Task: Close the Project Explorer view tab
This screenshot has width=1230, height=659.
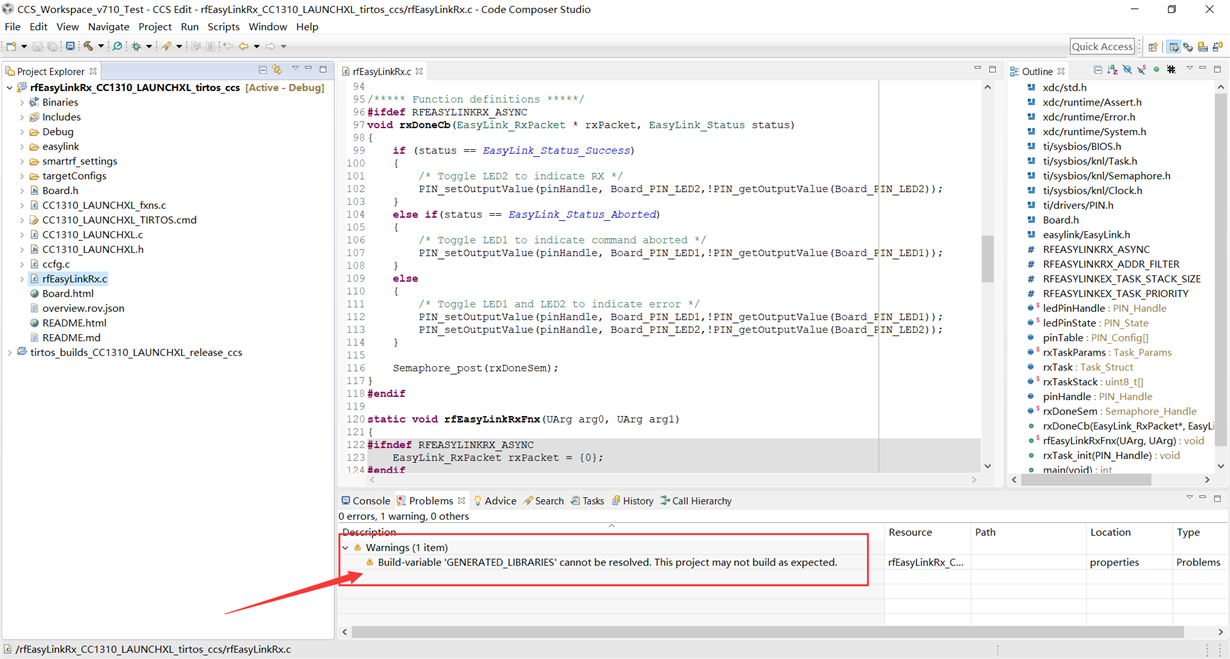Action: click(x=93, y=71)
